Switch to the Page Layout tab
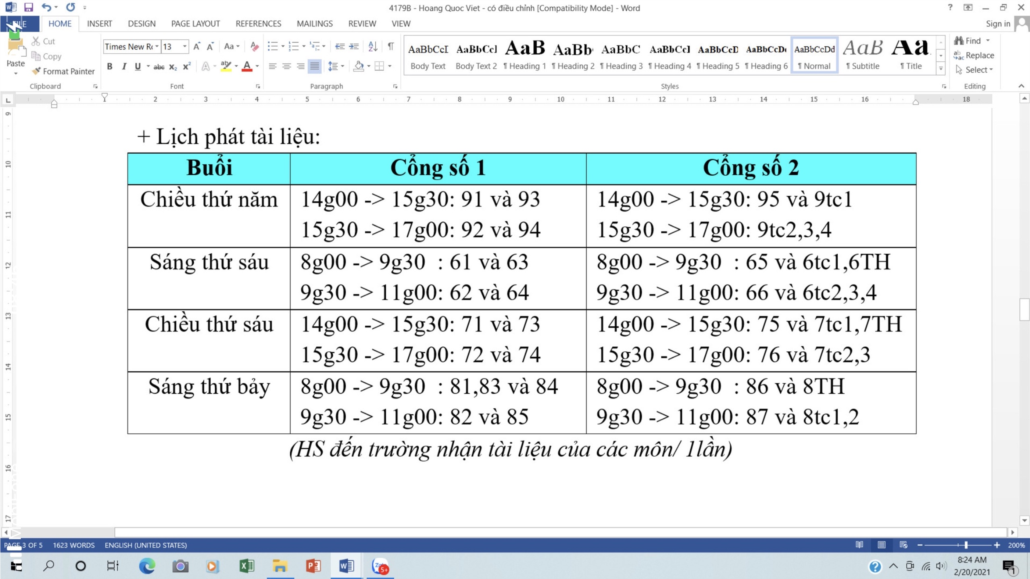The width and height of the screenshot is (1030, 579). tap(195, 23)
